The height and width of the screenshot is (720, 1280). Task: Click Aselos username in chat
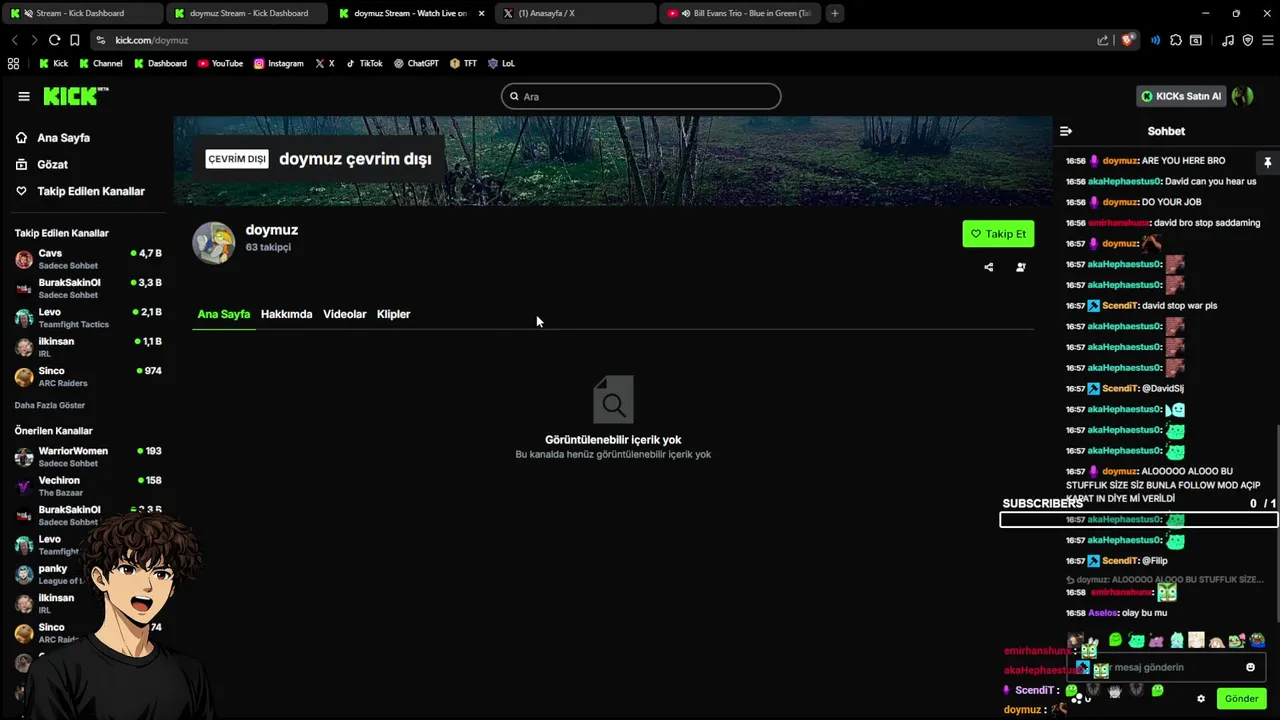[x=1103, y=613]
